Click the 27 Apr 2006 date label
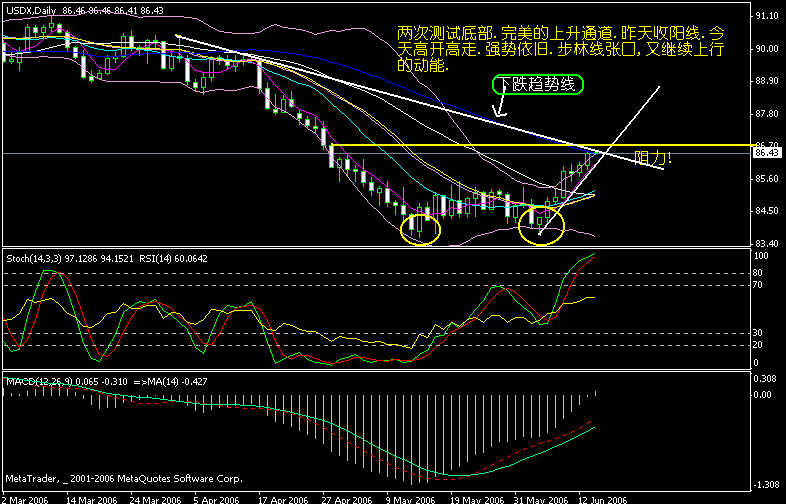Viewport: 786px width, 504px height. 348,499
